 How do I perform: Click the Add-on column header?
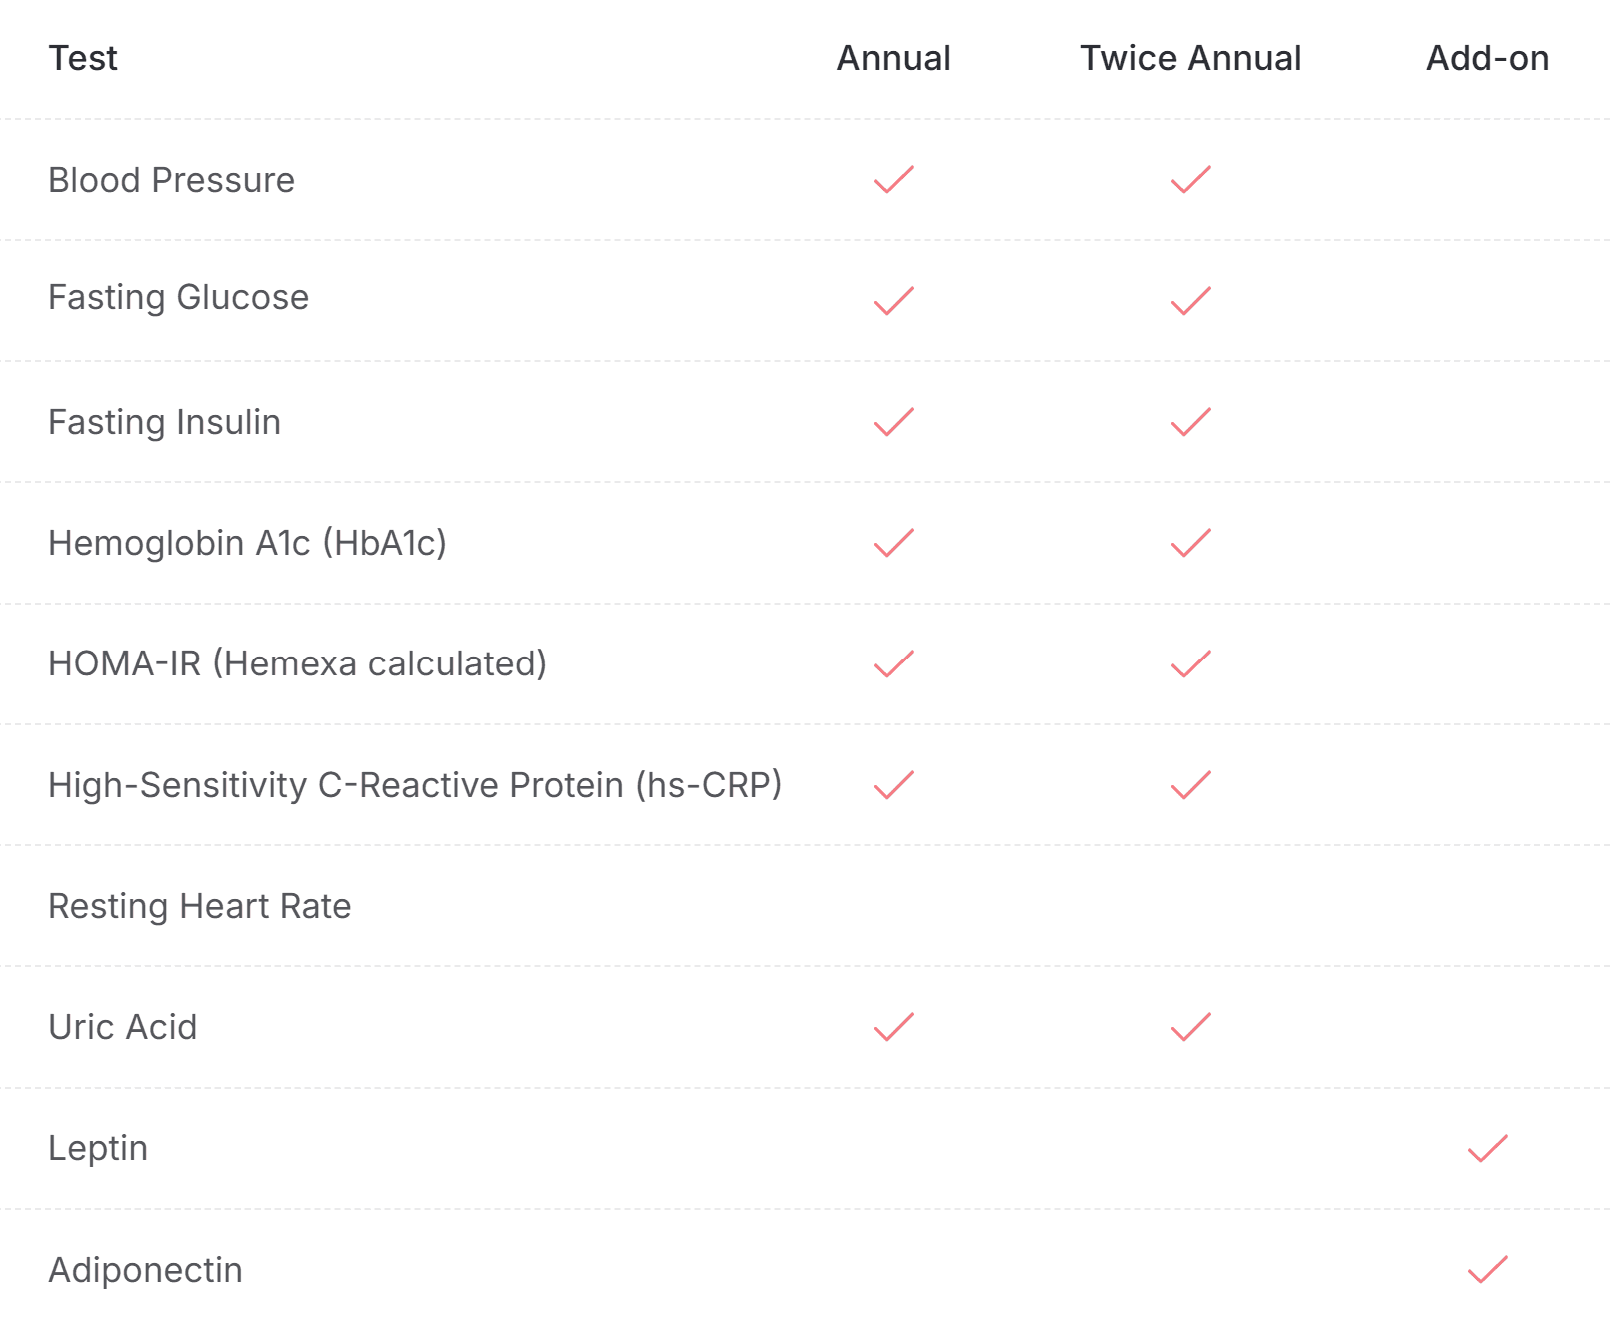click(1488, 58)
